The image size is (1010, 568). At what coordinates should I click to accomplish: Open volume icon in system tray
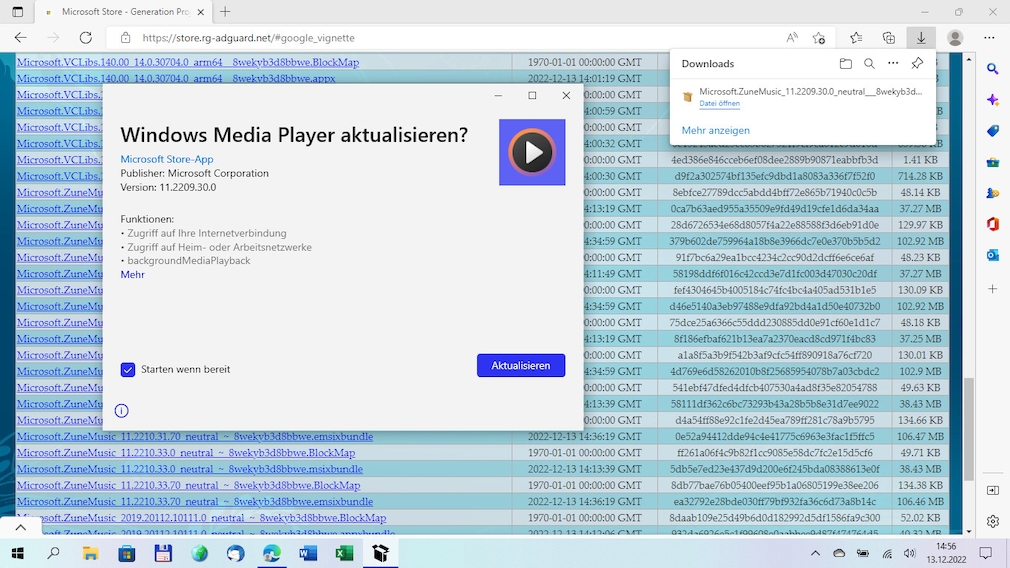(910, 553)
